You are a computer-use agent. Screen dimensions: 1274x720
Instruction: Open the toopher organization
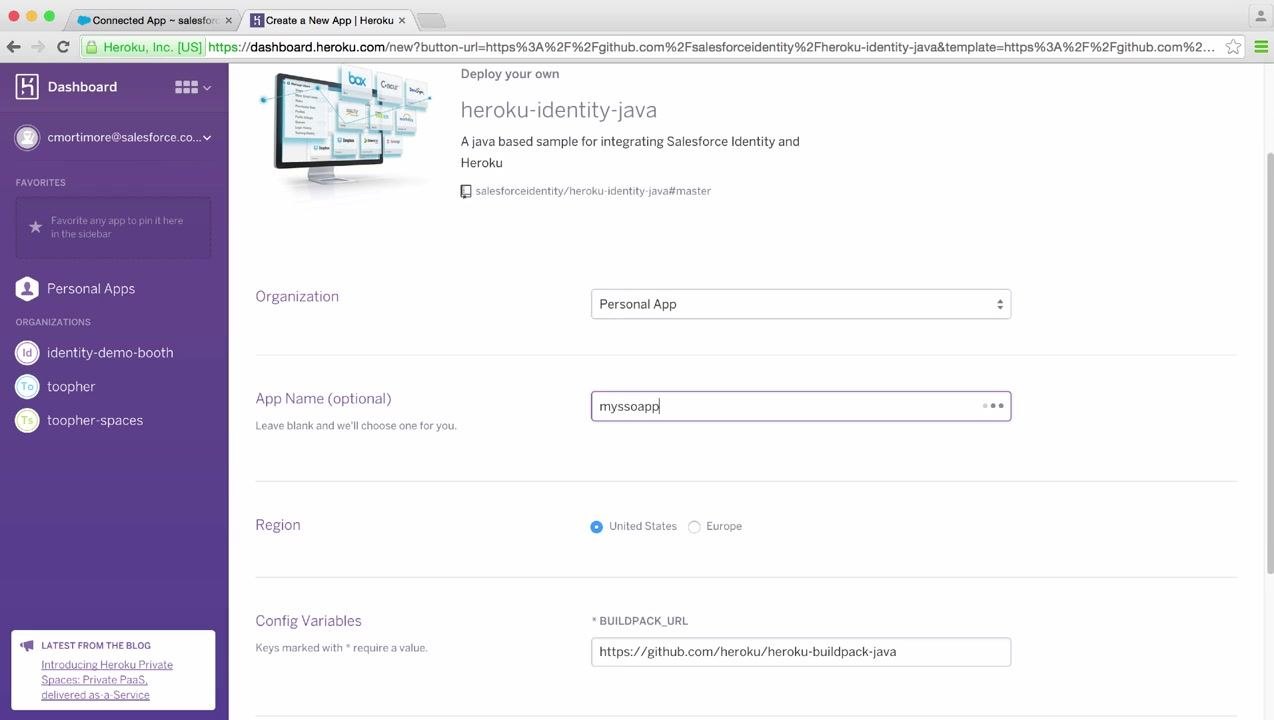[x=71, y=387]
